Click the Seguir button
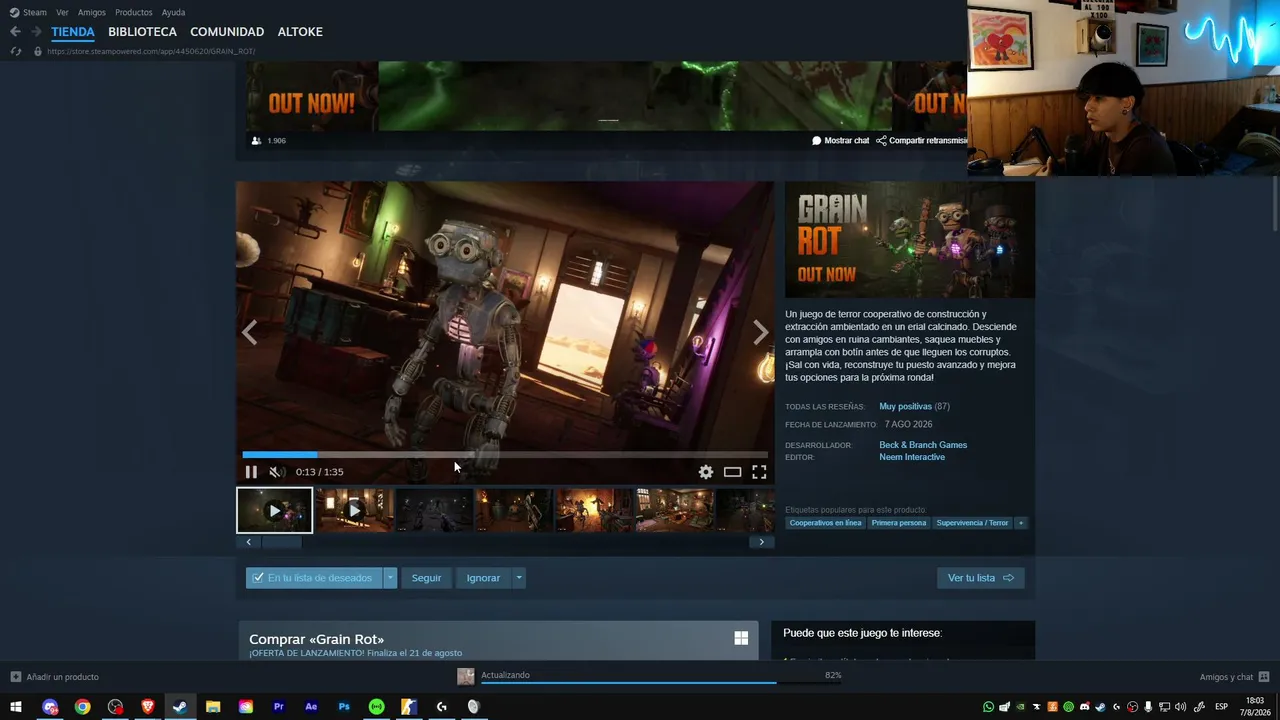The width and height of the screenshot is (1280, 720). click(x=426, y=578)
